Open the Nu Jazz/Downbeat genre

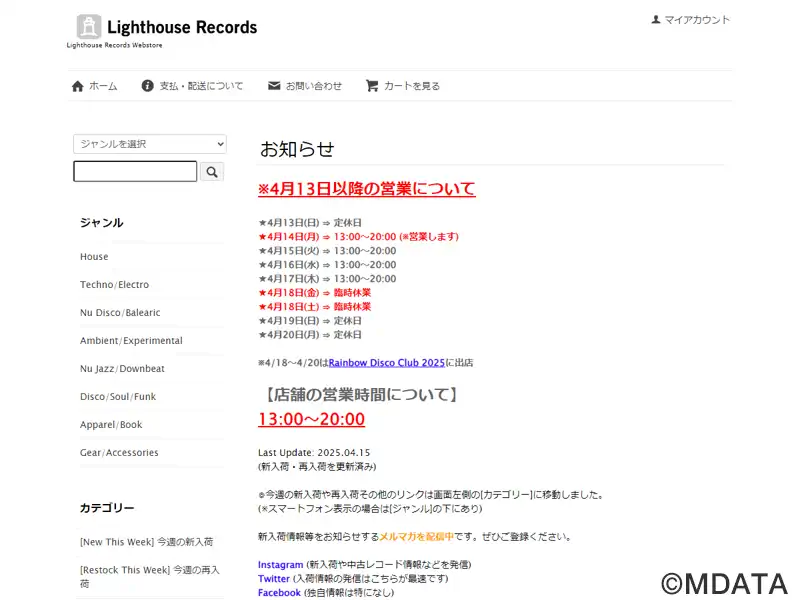pos(122,369)
